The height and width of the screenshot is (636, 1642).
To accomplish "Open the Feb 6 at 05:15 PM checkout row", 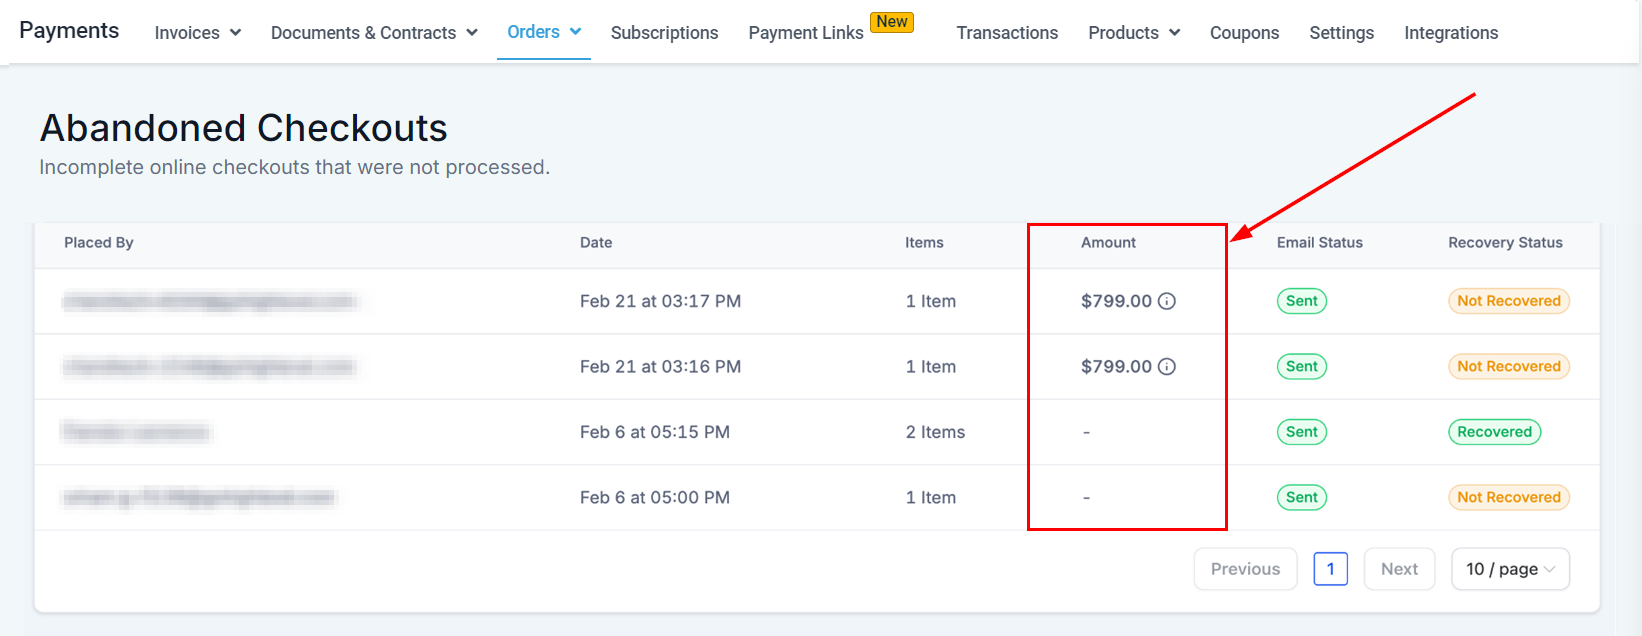I will pos(654,432).
